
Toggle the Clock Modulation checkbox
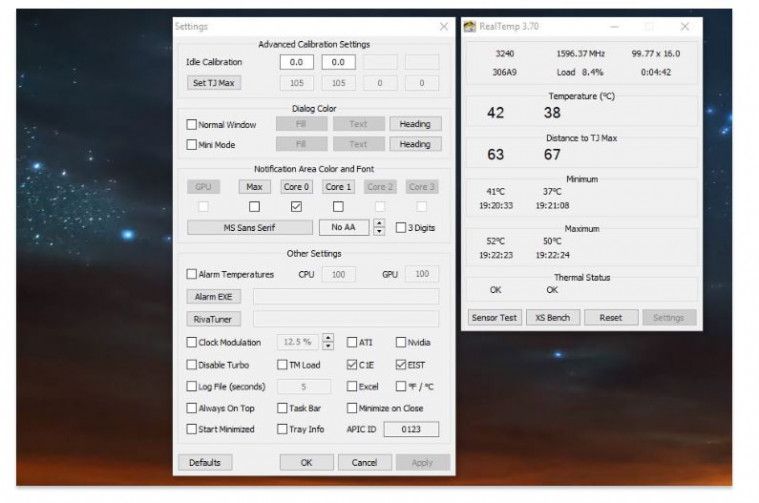pos(192,342)
